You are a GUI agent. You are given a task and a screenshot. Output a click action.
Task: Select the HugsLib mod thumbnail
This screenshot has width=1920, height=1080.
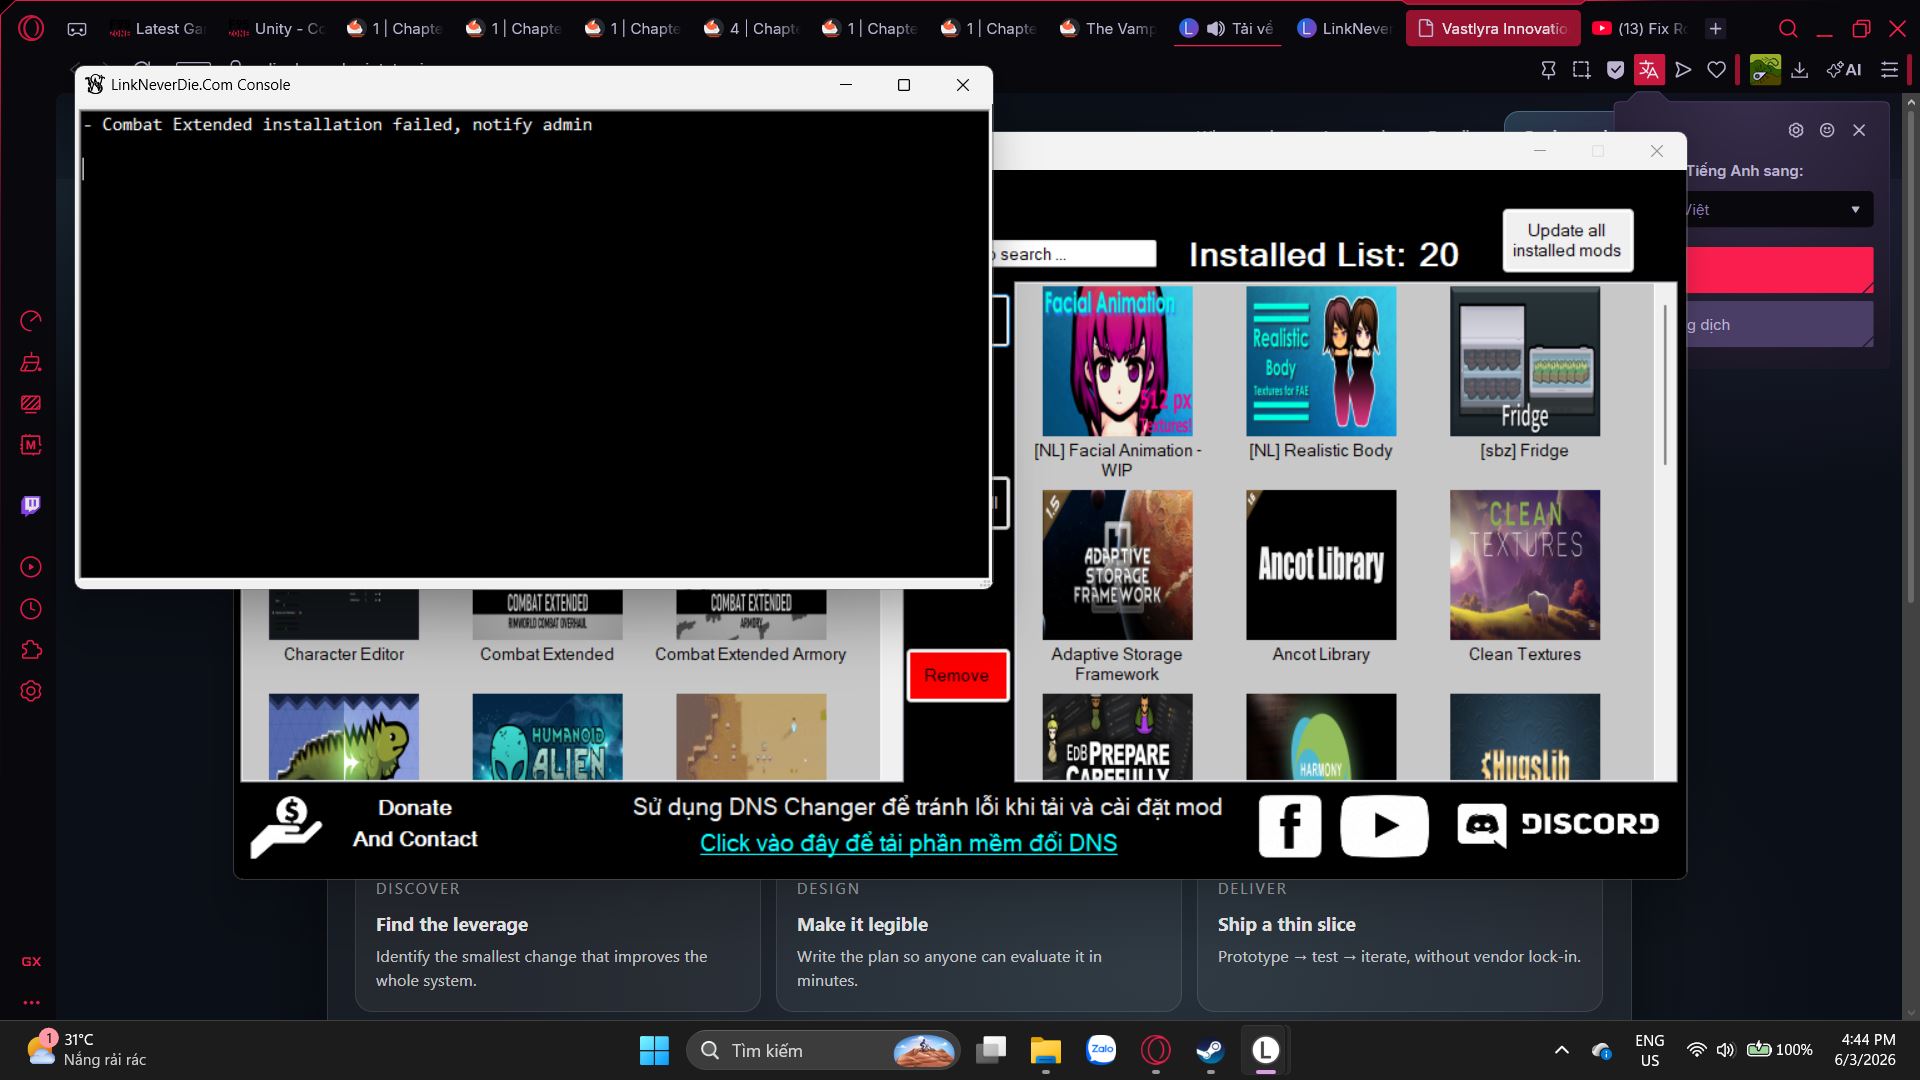[1525, 737]
